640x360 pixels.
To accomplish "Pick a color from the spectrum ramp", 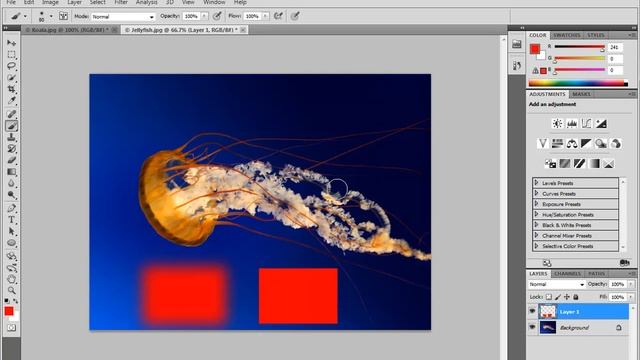I will click(x=578, y=83).
